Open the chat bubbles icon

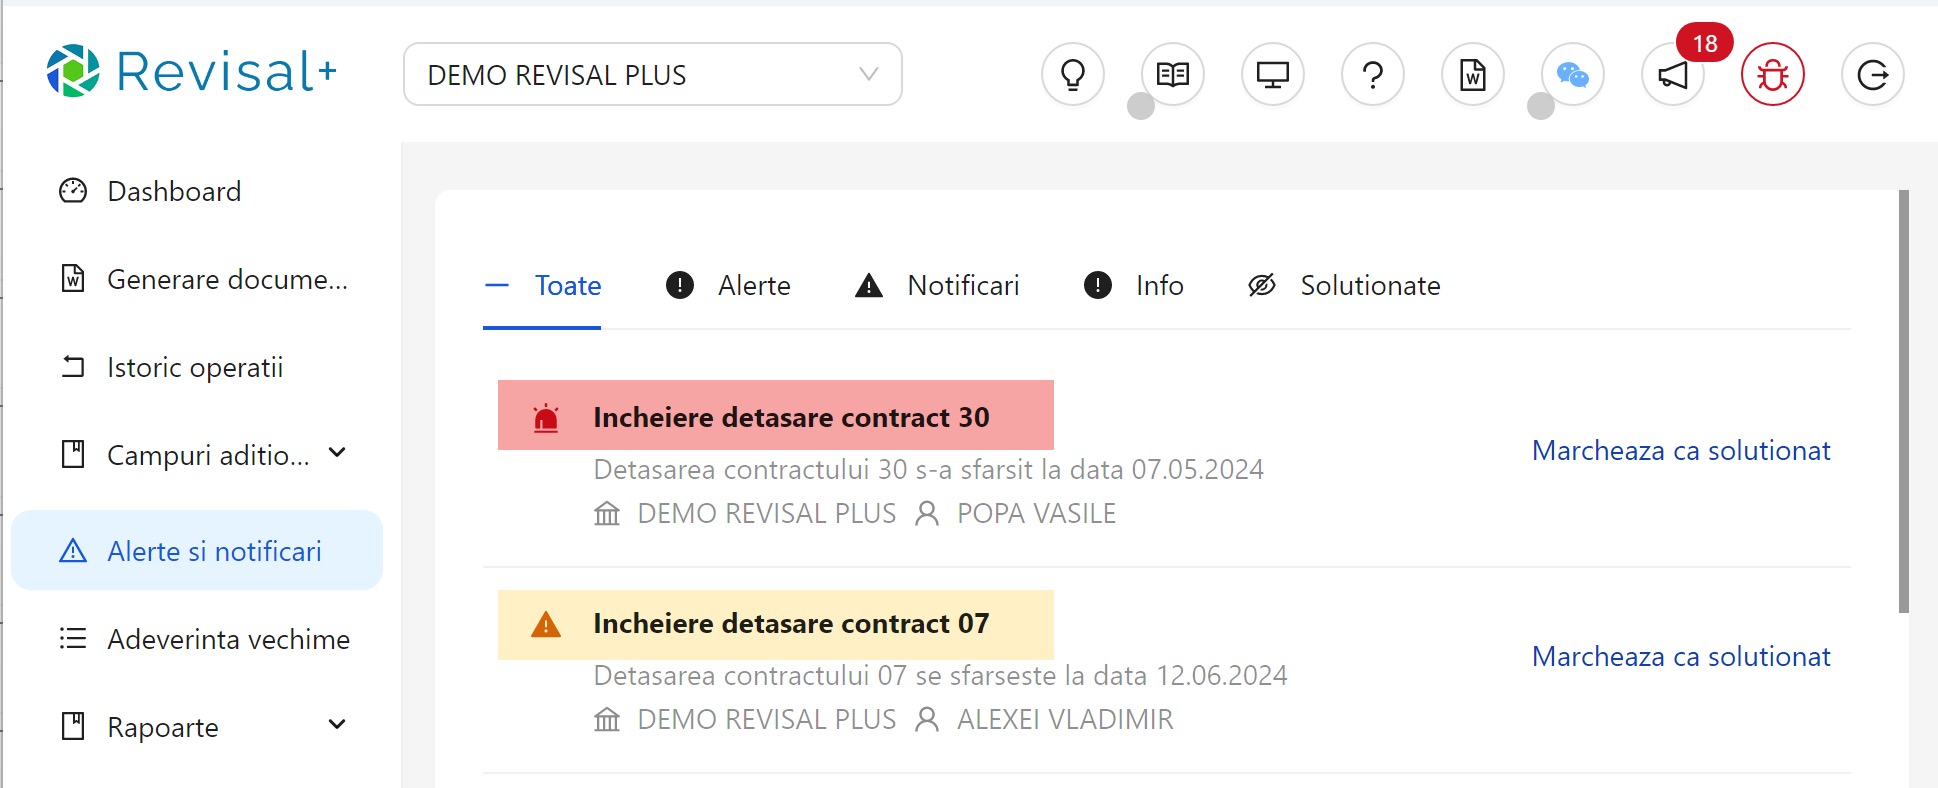tap(1573, 74)
